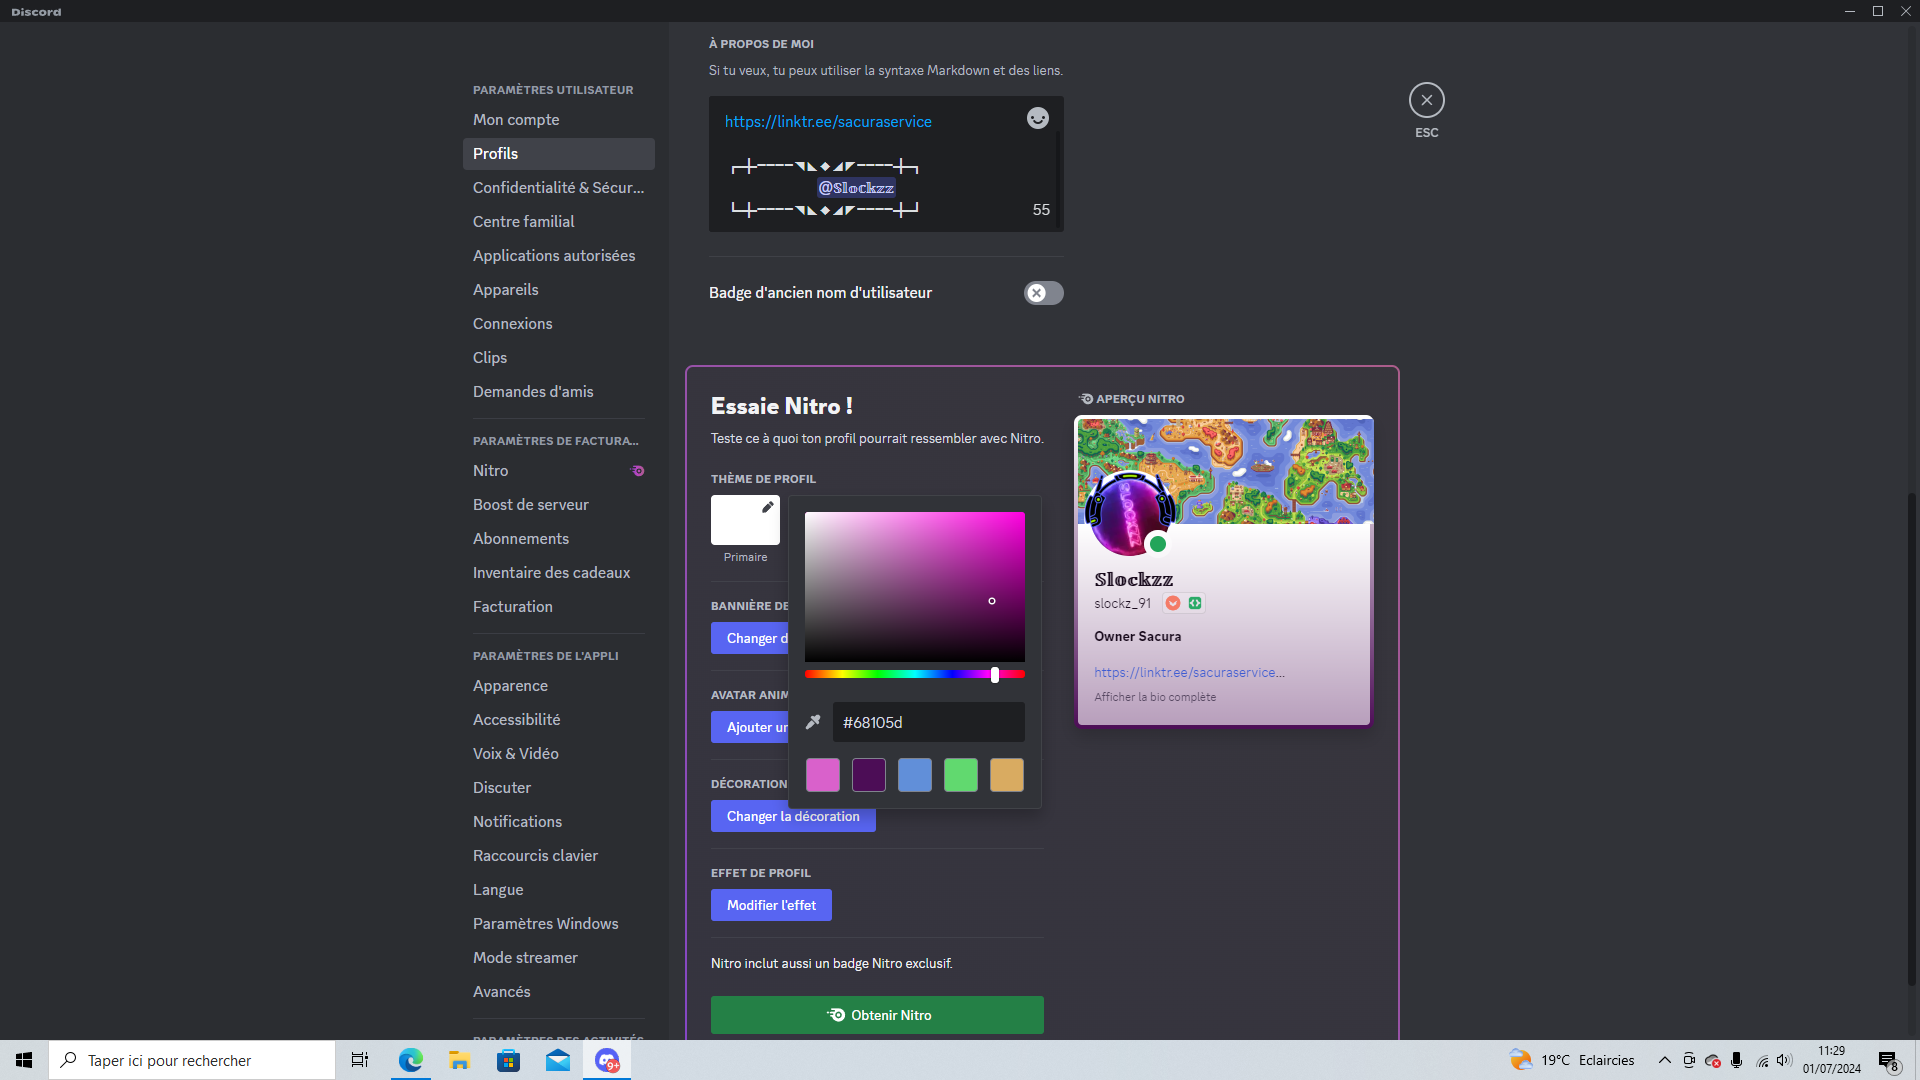Open Task View from taskbar

click(360, 1060)
